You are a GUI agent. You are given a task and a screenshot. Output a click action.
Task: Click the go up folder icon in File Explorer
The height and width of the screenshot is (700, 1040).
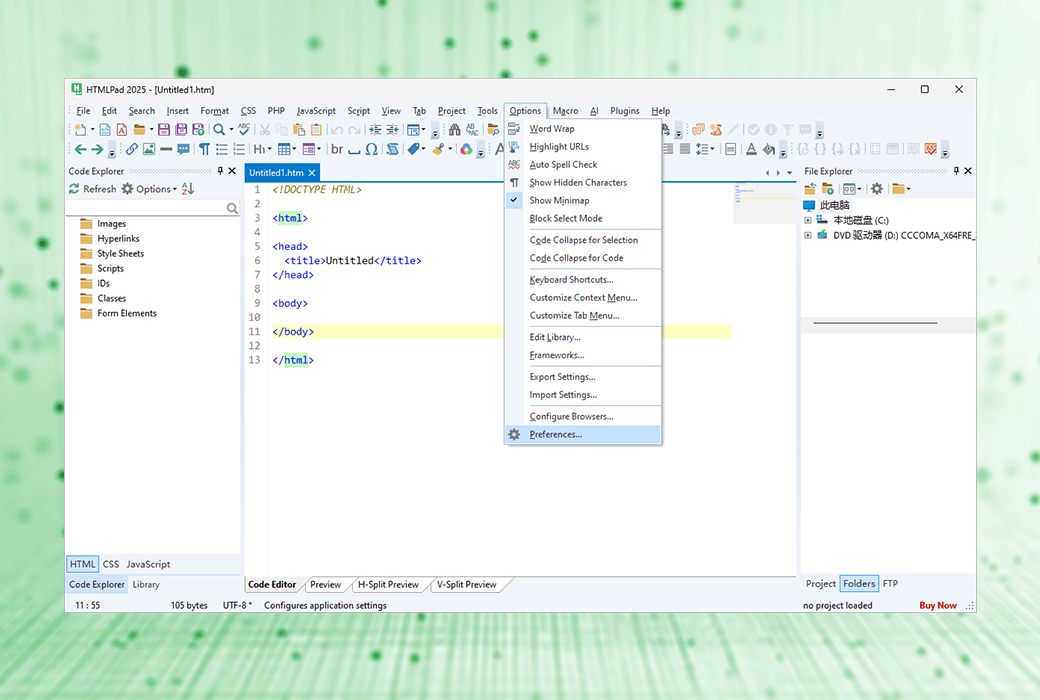[x=810, y=189]
